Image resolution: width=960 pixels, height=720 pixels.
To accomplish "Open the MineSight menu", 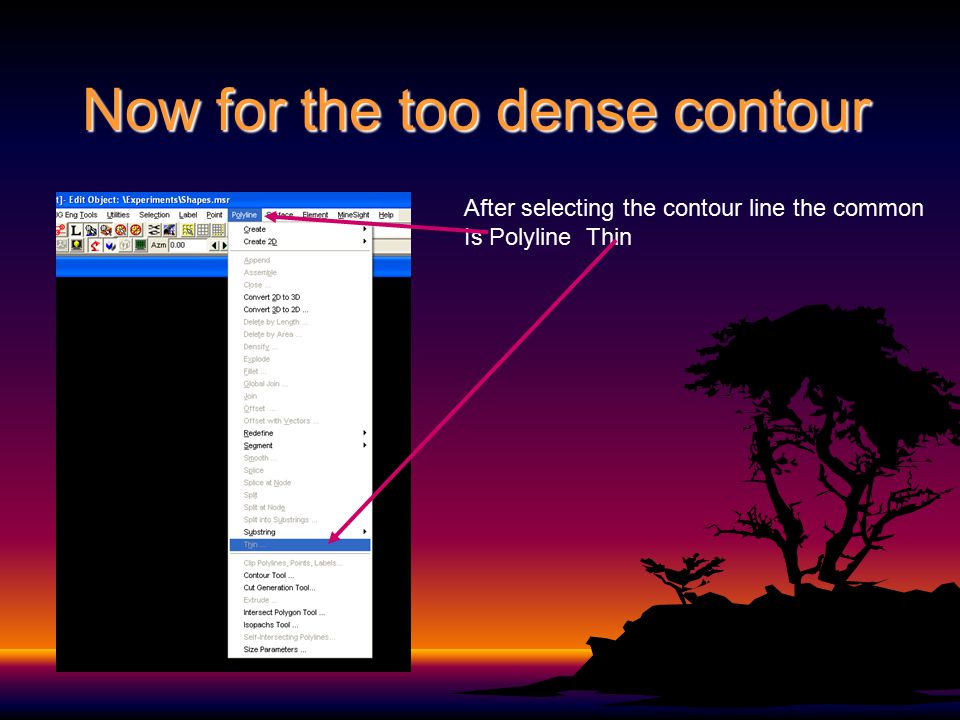I will [x=353, y=215].
